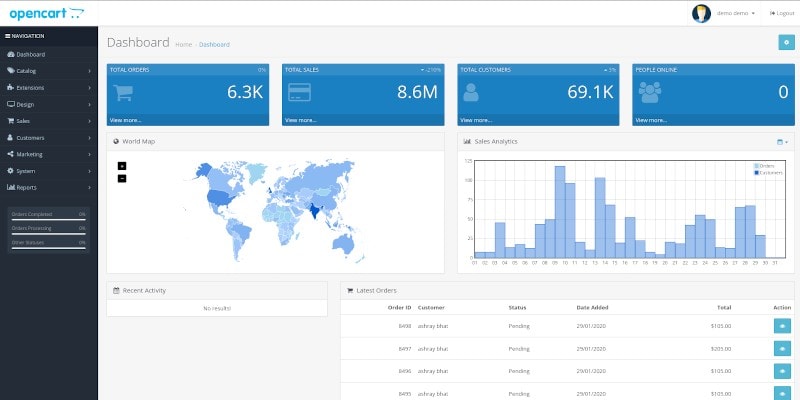Click the OpenCart logo
Viewport: 800px width, 400px height.
(47, 13)
